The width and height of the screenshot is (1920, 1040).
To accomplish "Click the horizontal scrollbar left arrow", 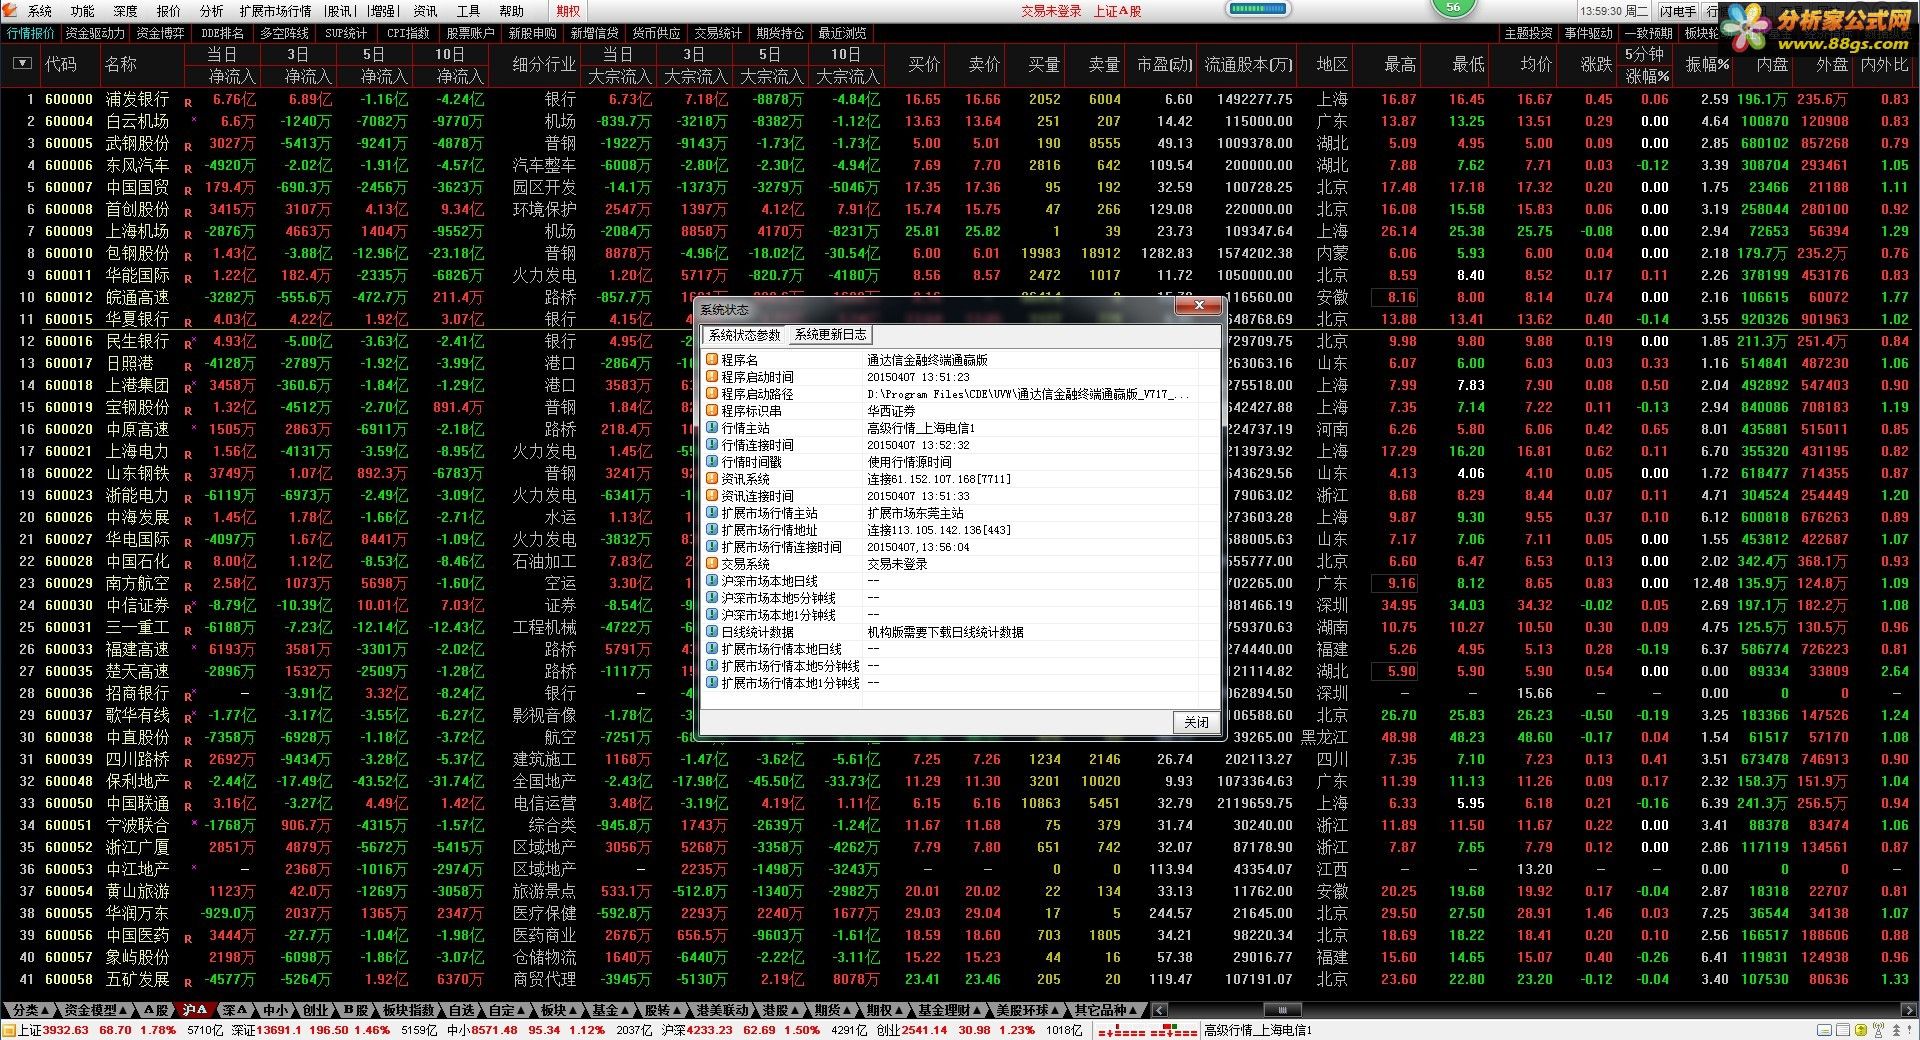I will coord(1160,1010).
